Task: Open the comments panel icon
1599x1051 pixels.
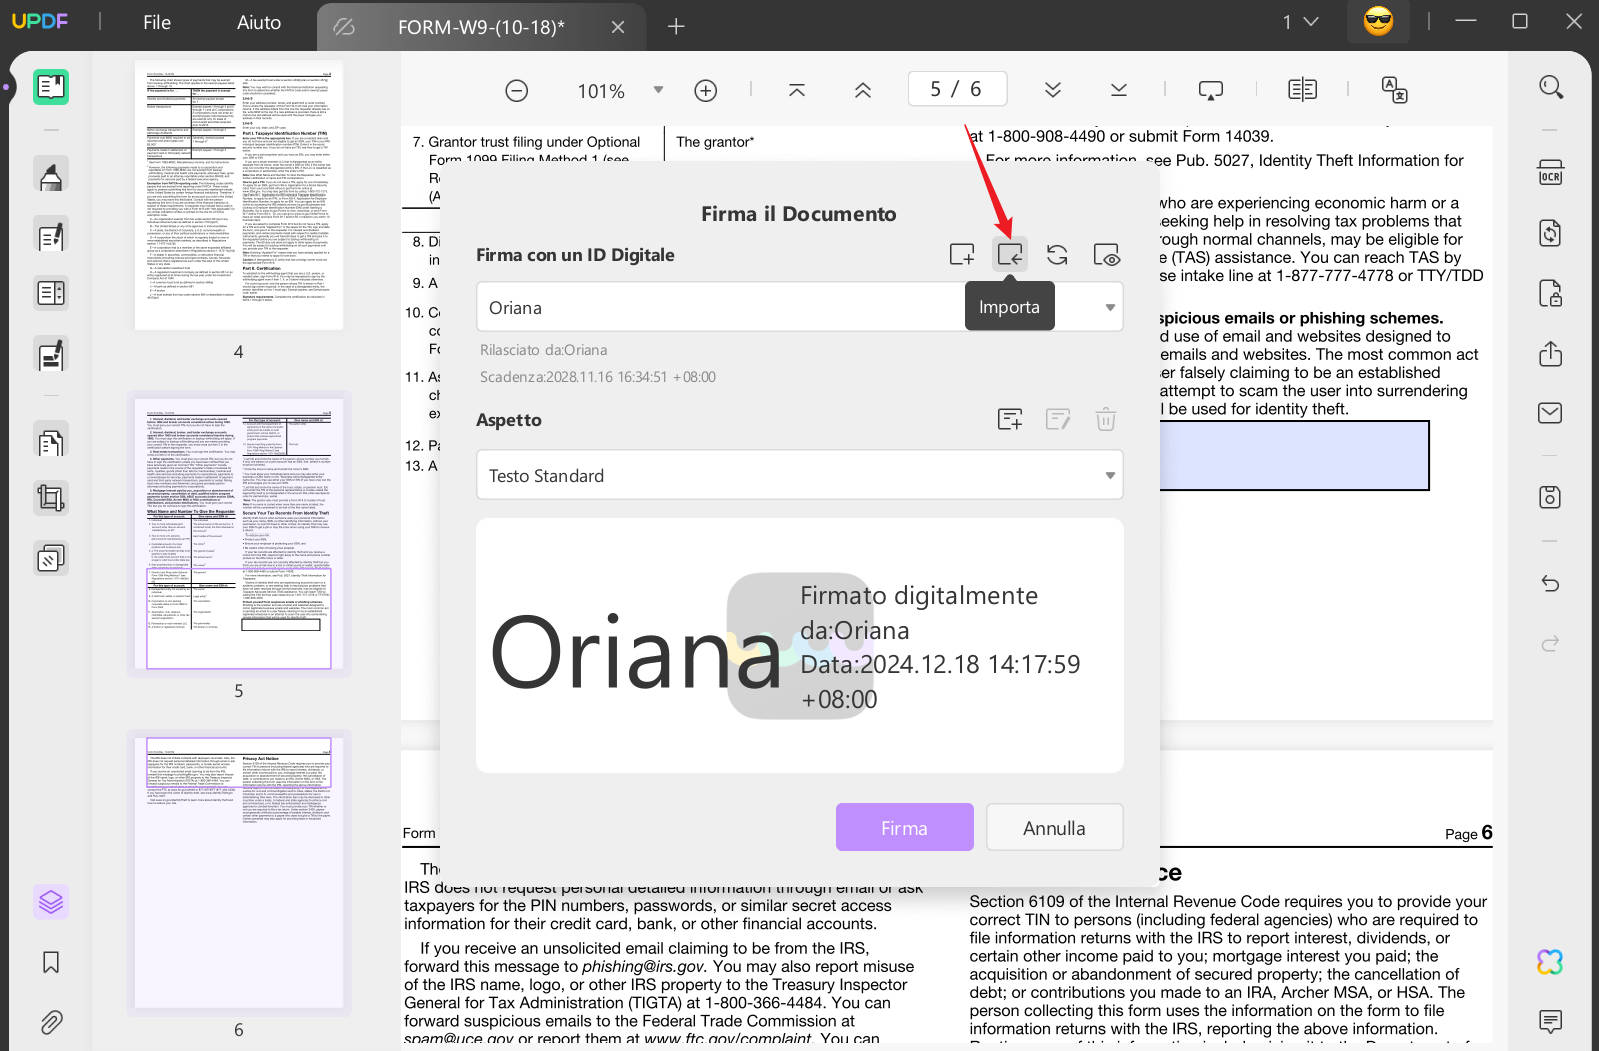Action: [x=1550, y=1021]
